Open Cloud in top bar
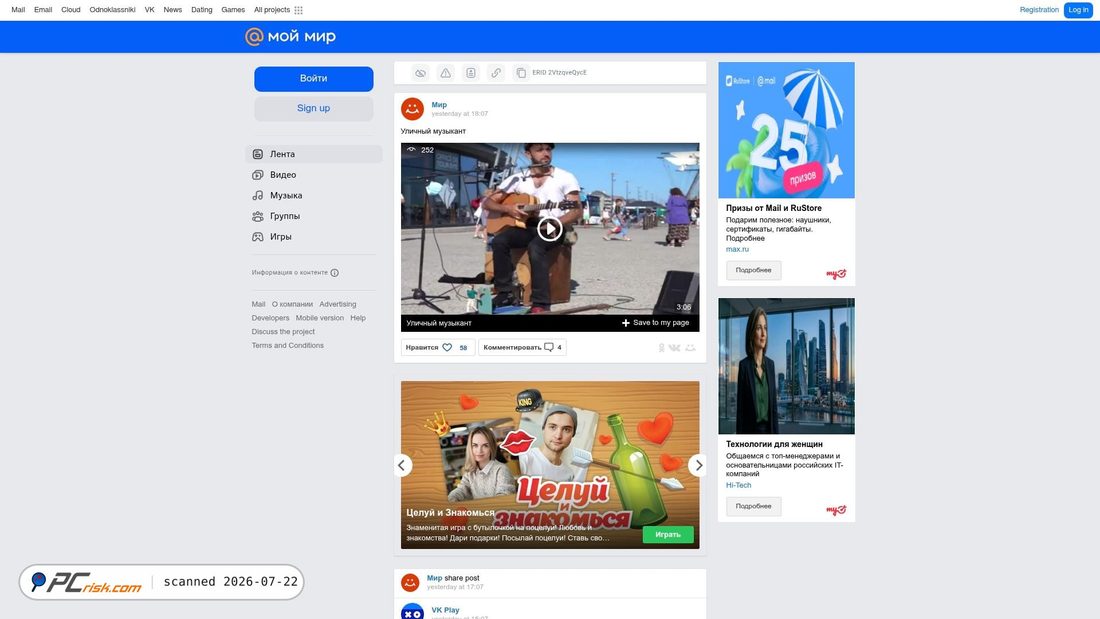This screenshot has width=1100, height=619. 71,10
